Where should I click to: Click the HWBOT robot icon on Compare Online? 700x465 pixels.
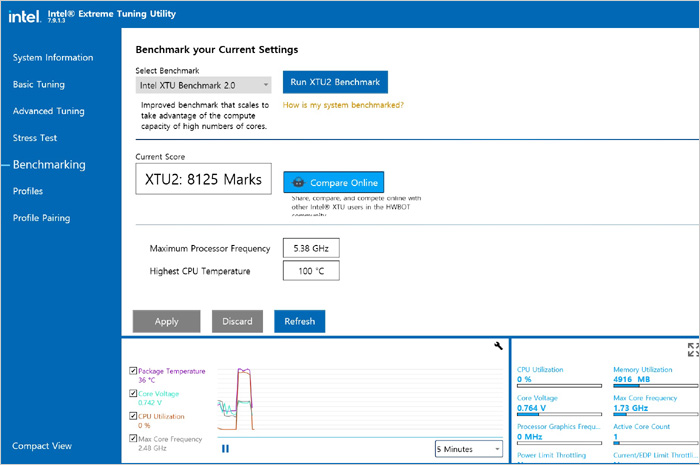coord(298,182)
